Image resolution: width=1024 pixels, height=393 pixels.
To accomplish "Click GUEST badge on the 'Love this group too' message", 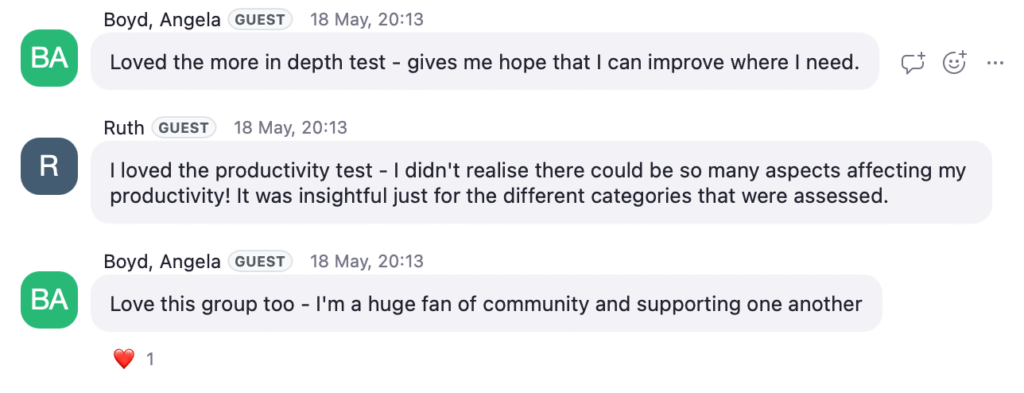I will pyautogui.click(x=260, y=262).
